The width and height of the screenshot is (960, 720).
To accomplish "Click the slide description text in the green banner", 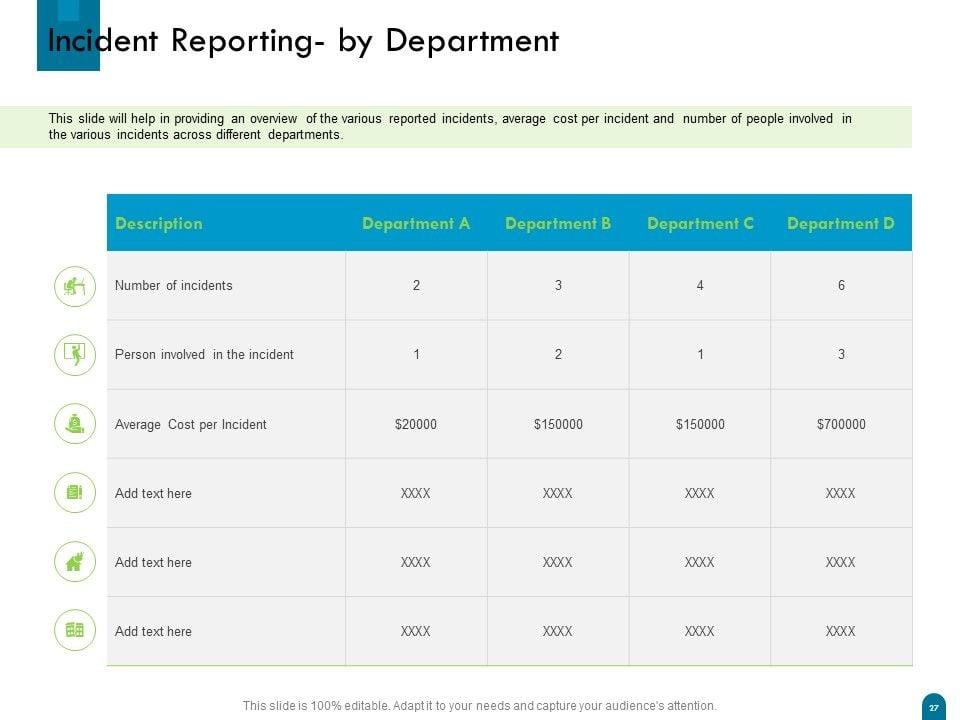I will [x=450, y=127].
